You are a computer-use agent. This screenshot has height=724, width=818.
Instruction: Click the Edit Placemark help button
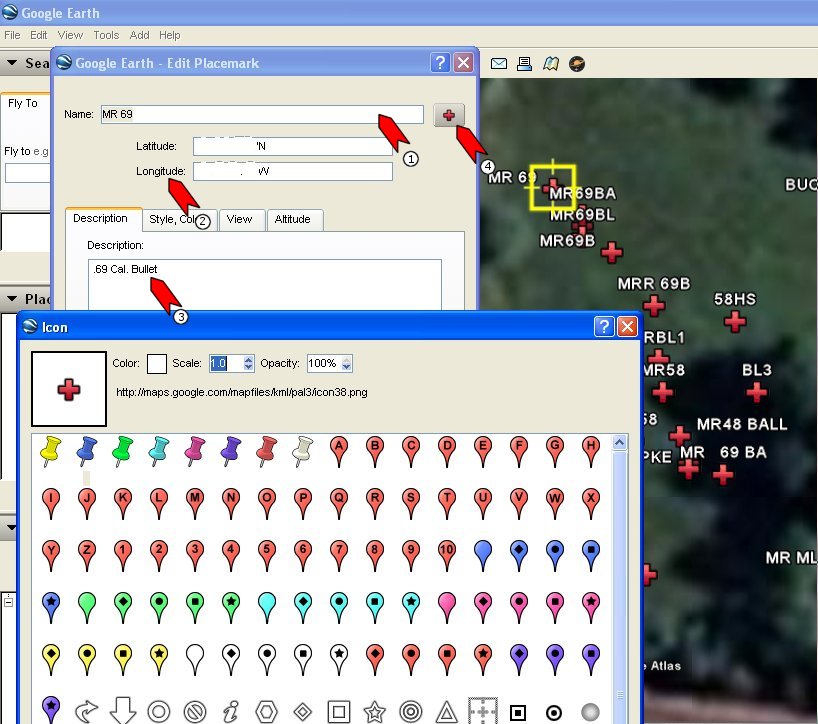click(x=440, y=63)
